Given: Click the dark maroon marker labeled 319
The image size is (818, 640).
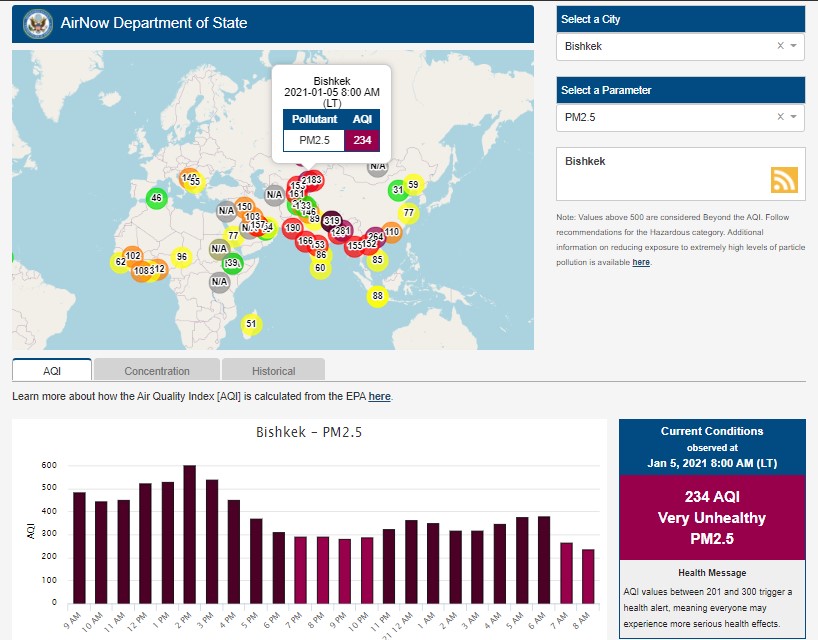Looking at the screenshot, I should coord(332,221).
